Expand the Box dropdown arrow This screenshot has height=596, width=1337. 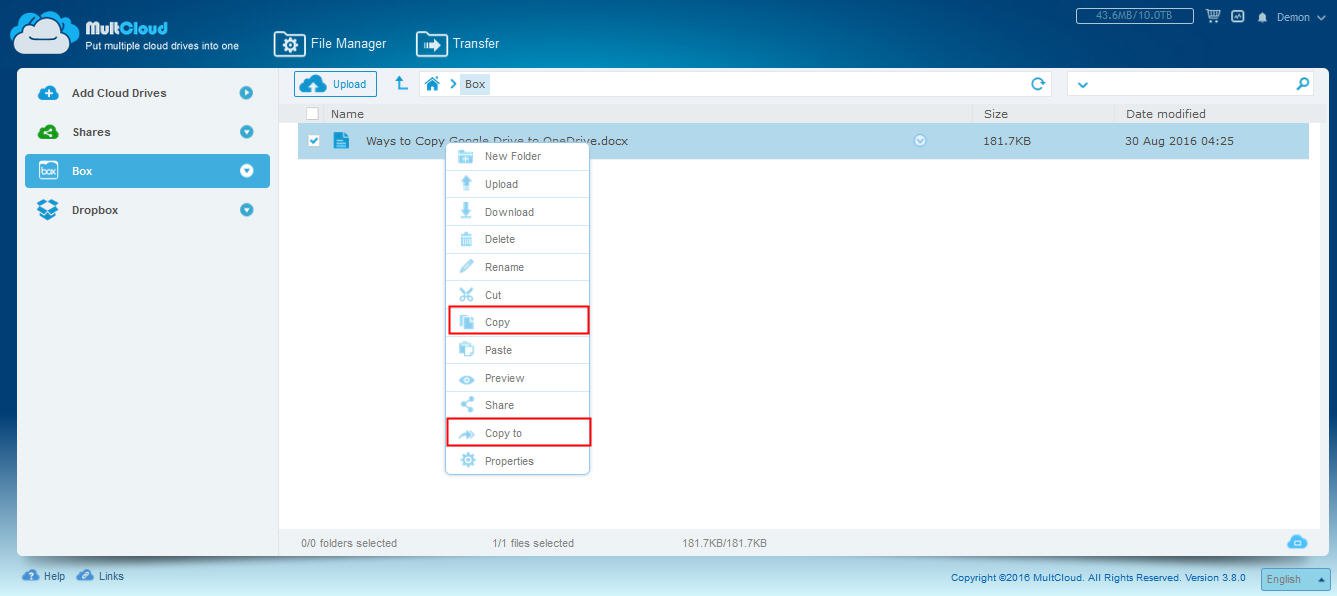point(246,171)
